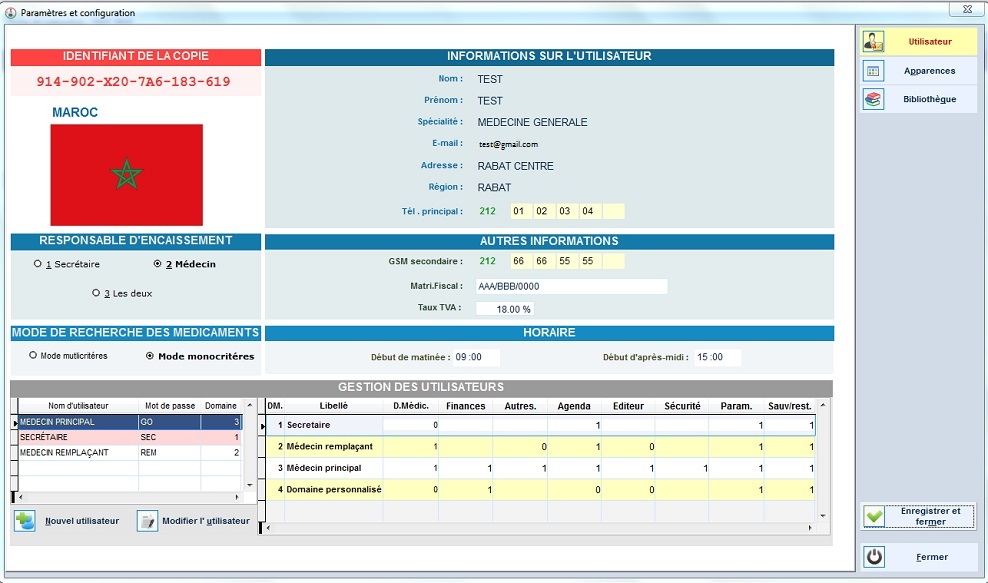Click the Nouvel utilisateur plus icon
Image resolution: width=988 pixels, height=583 pixels.
click(x=25, y=521)
